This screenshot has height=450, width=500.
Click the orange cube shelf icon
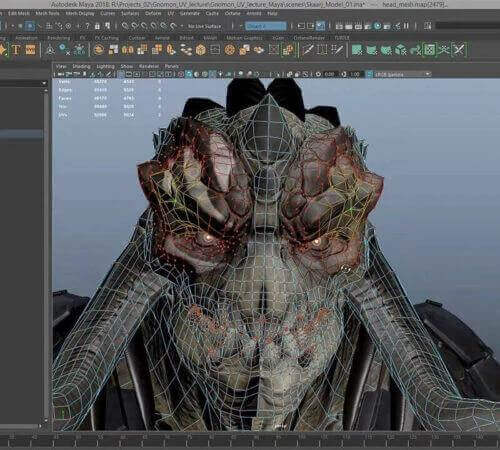200,50
